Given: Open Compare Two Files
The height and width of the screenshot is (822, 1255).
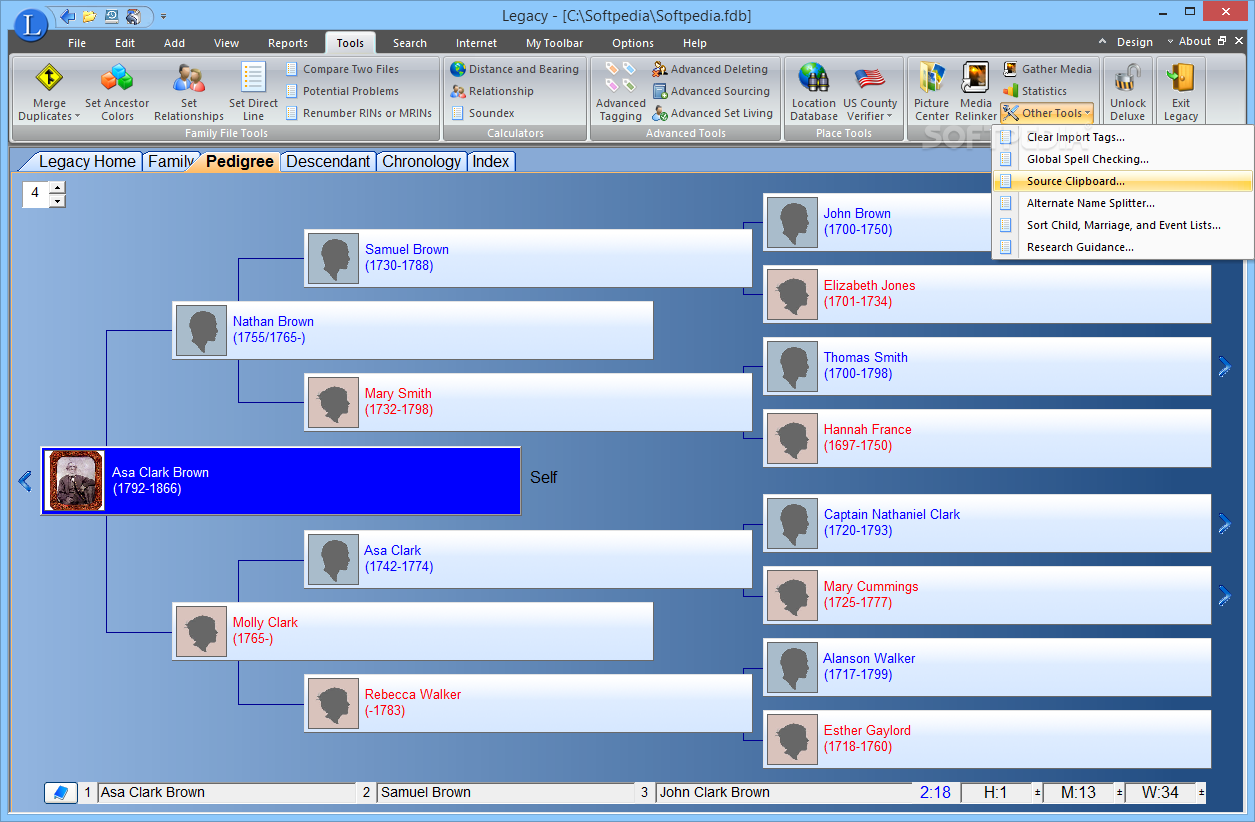Looking at the screenshot, I should (x=341, y=69).
